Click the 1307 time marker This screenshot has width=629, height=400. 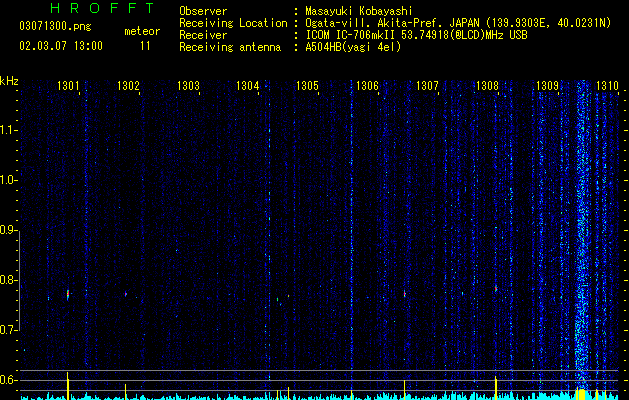point(427,85)
